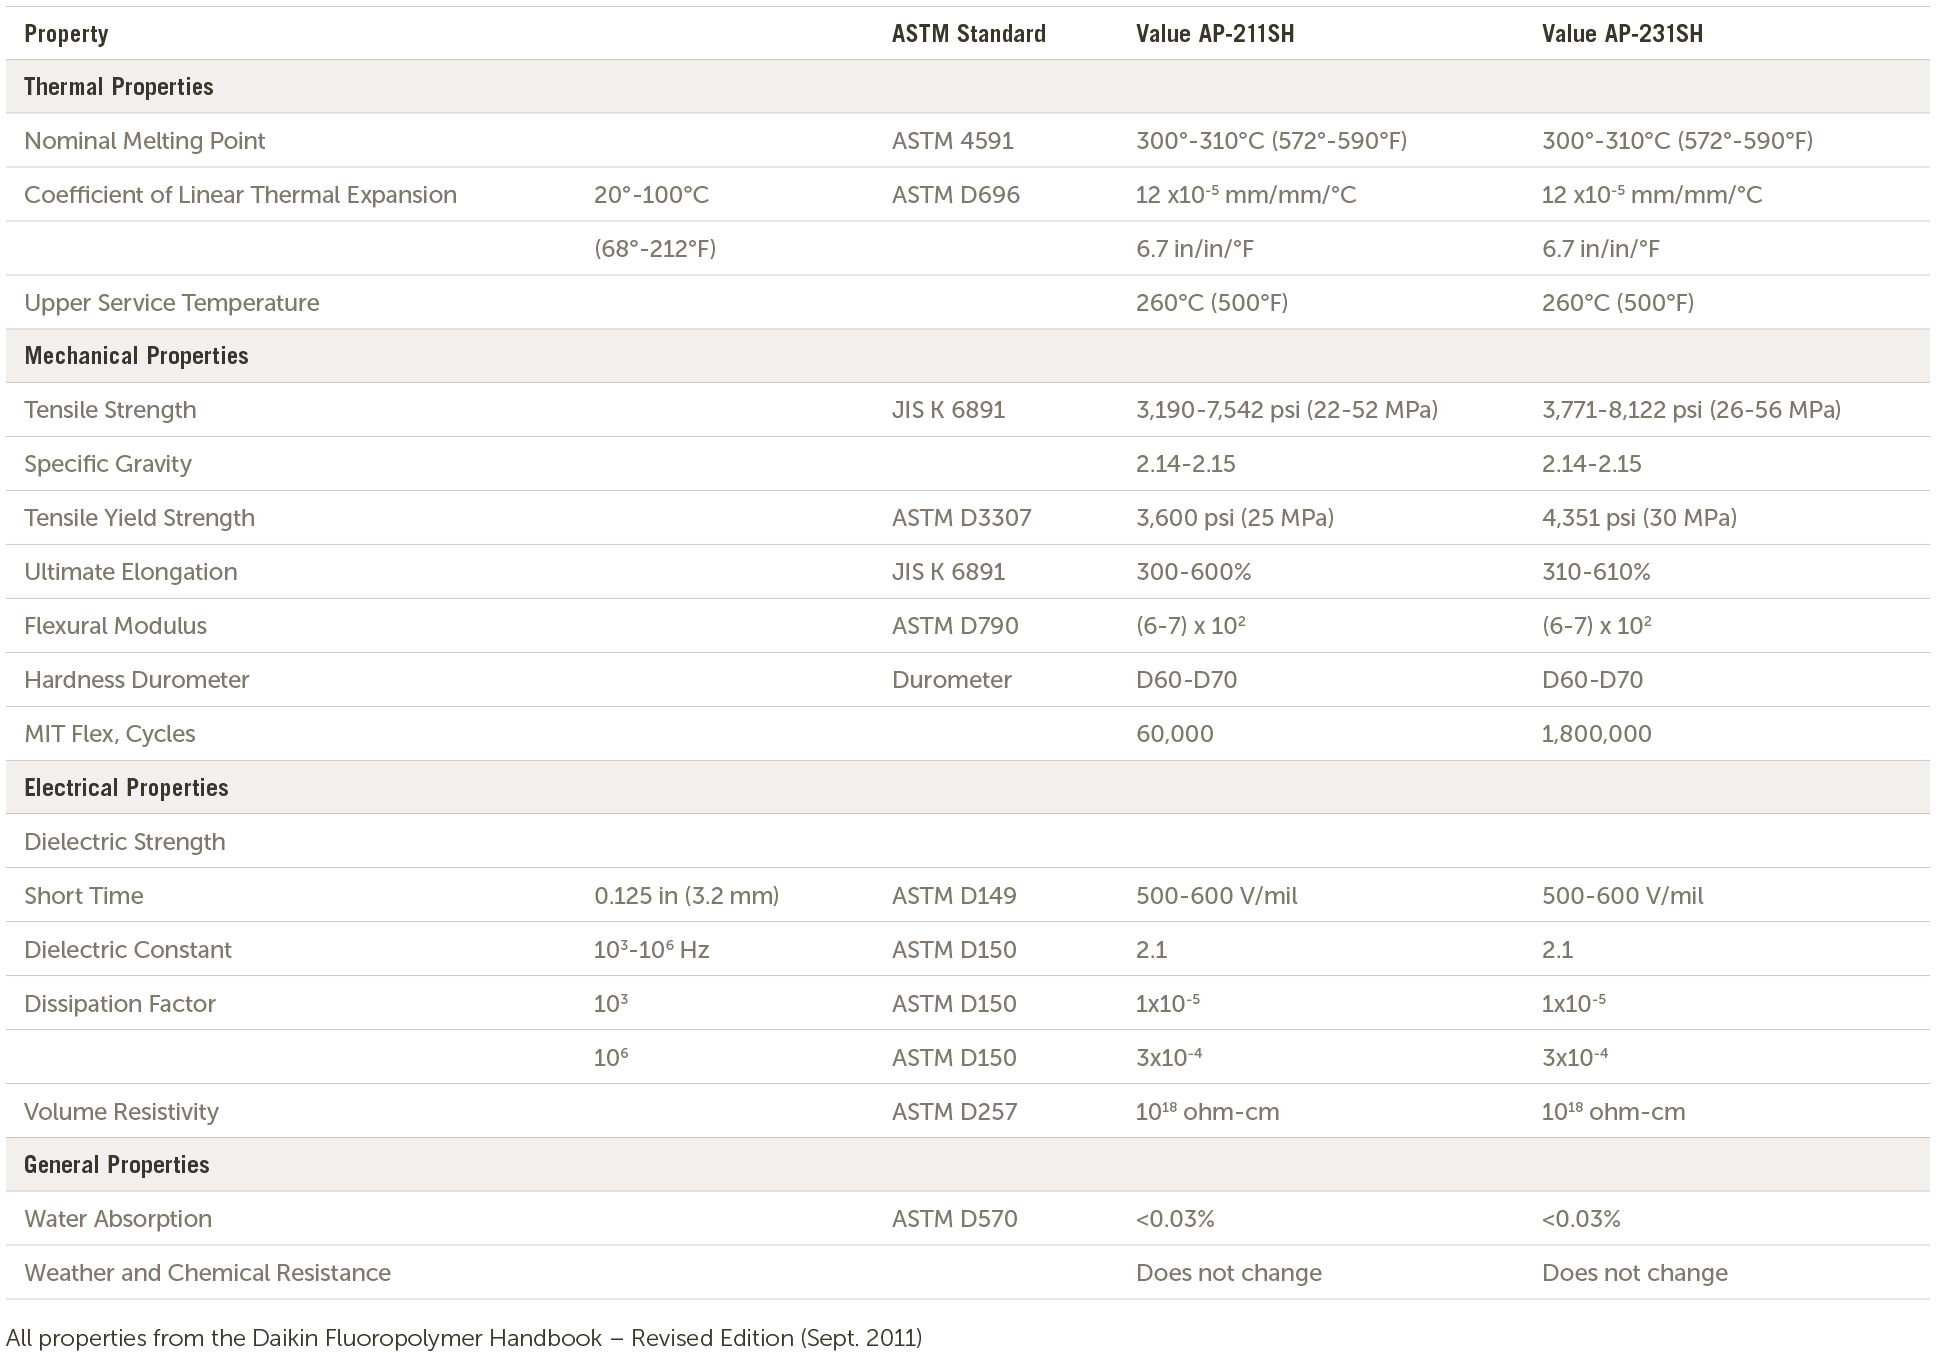This screenshot has width=1936, height=1368.
Task: Click the Flexural Modulus row label
Action: [115, 626]
